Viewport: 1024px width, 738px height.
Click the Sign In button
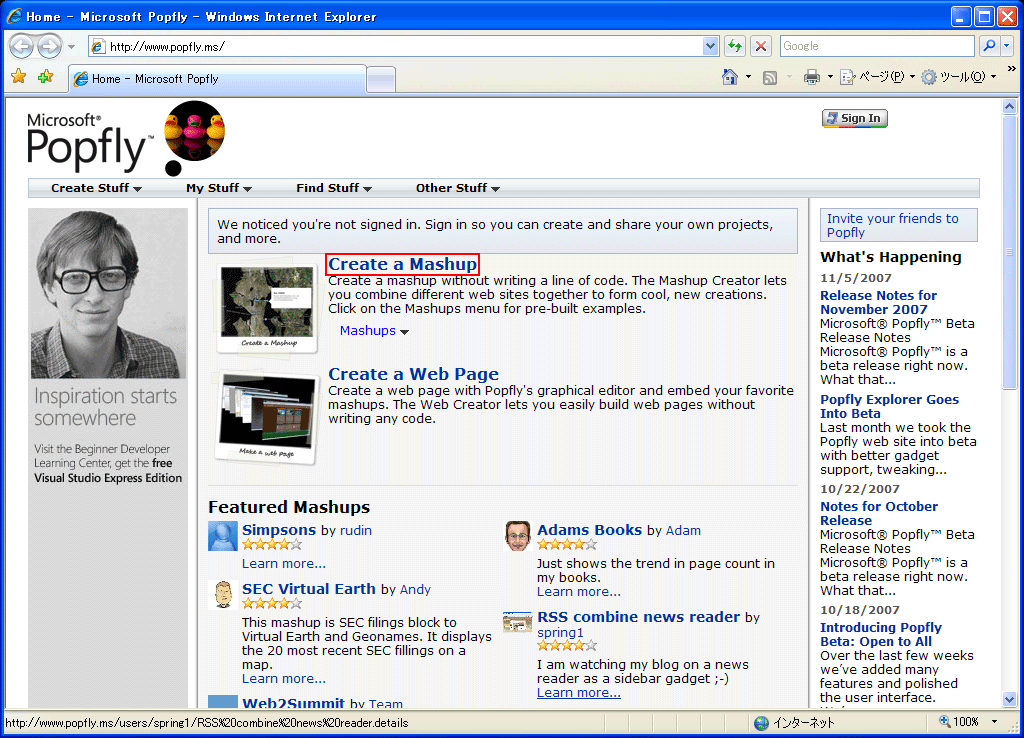pyautogui.click(x=854, y=118)
